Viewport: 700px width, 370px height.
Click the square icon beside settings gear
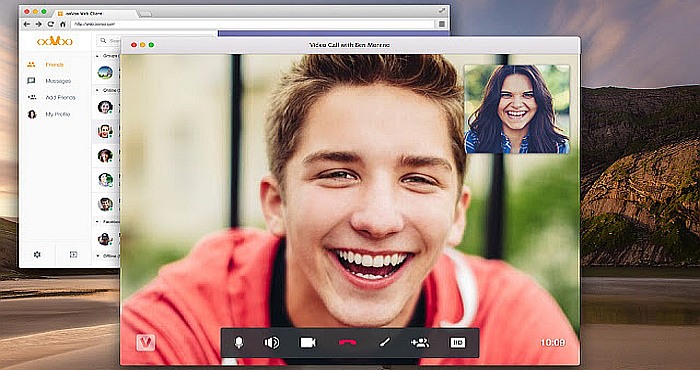(73, 254)
